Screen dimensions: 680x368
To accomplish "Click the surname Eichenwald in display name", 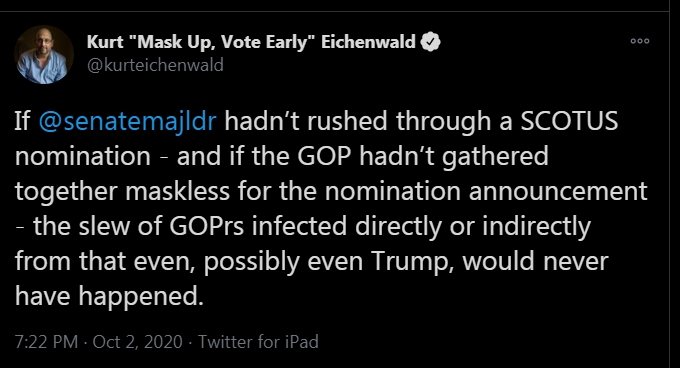I will pyautogui.click(x=368, y=42).
